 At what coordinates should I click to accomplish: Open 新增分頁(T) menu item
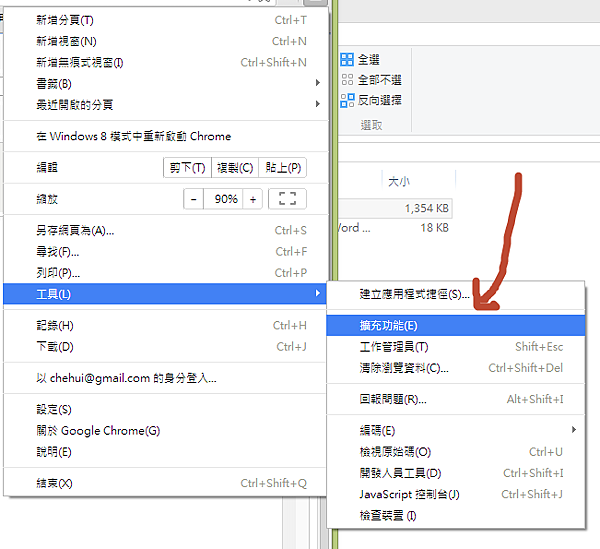165,20
